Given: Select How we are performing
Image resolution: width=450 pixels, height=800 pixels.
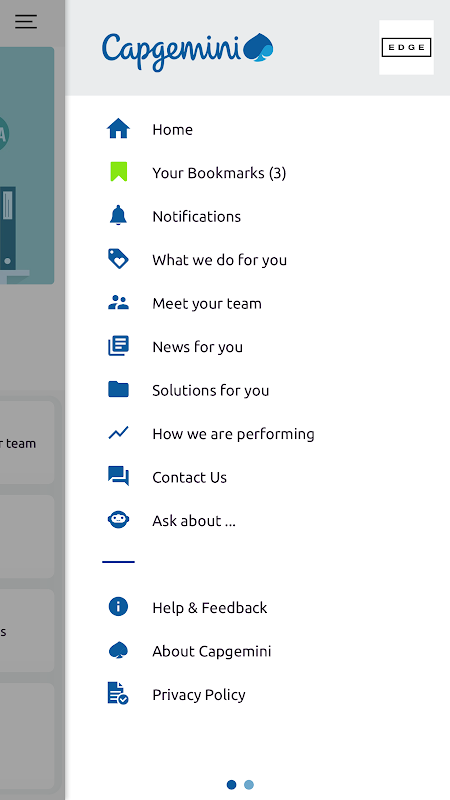Looking at the screenshot, I should pos(233,434).
